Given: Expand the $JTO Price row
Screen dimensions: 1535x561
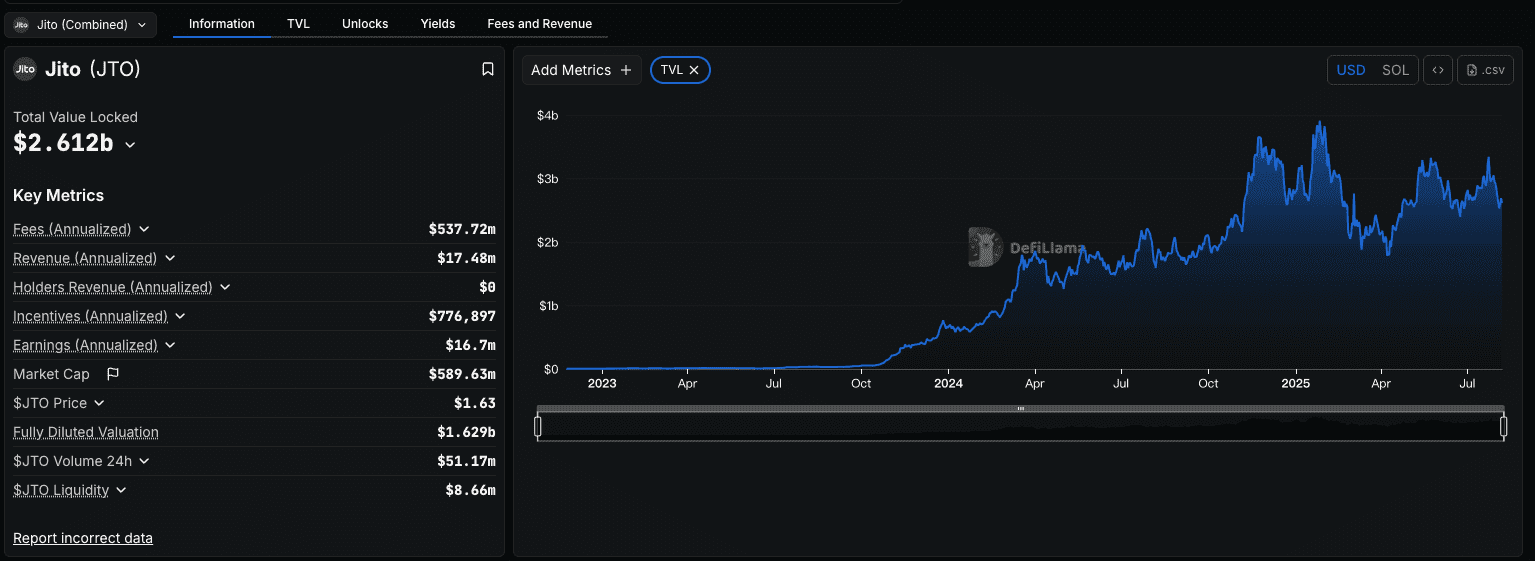Looking at the screenshot, I should click(x=99, y=403).
